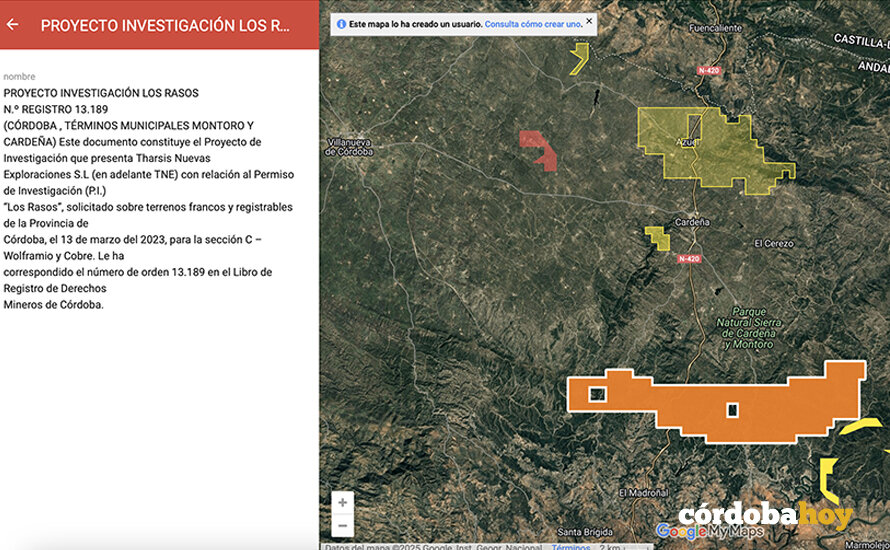Click the Google My Maps logo
Screen dimensions: 890x550
point(710,531)
